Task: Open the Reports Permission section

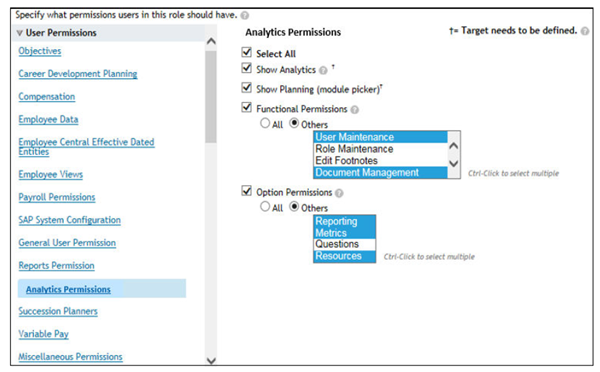Action: [x=56, y=266]
